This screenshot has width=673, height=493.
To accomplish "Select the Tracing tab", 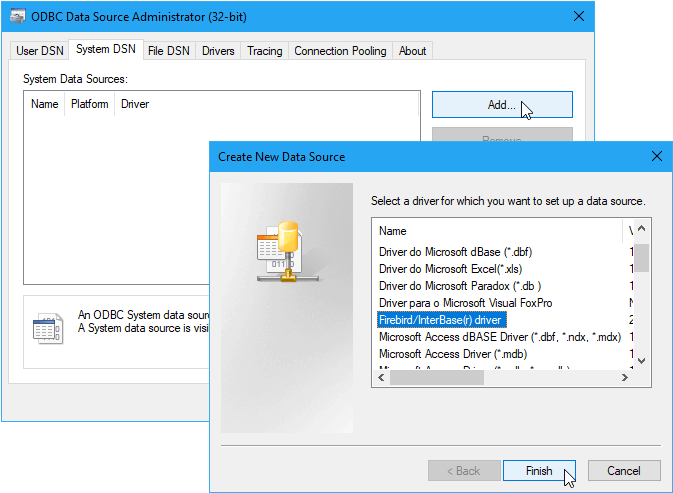I will point(265,51).
